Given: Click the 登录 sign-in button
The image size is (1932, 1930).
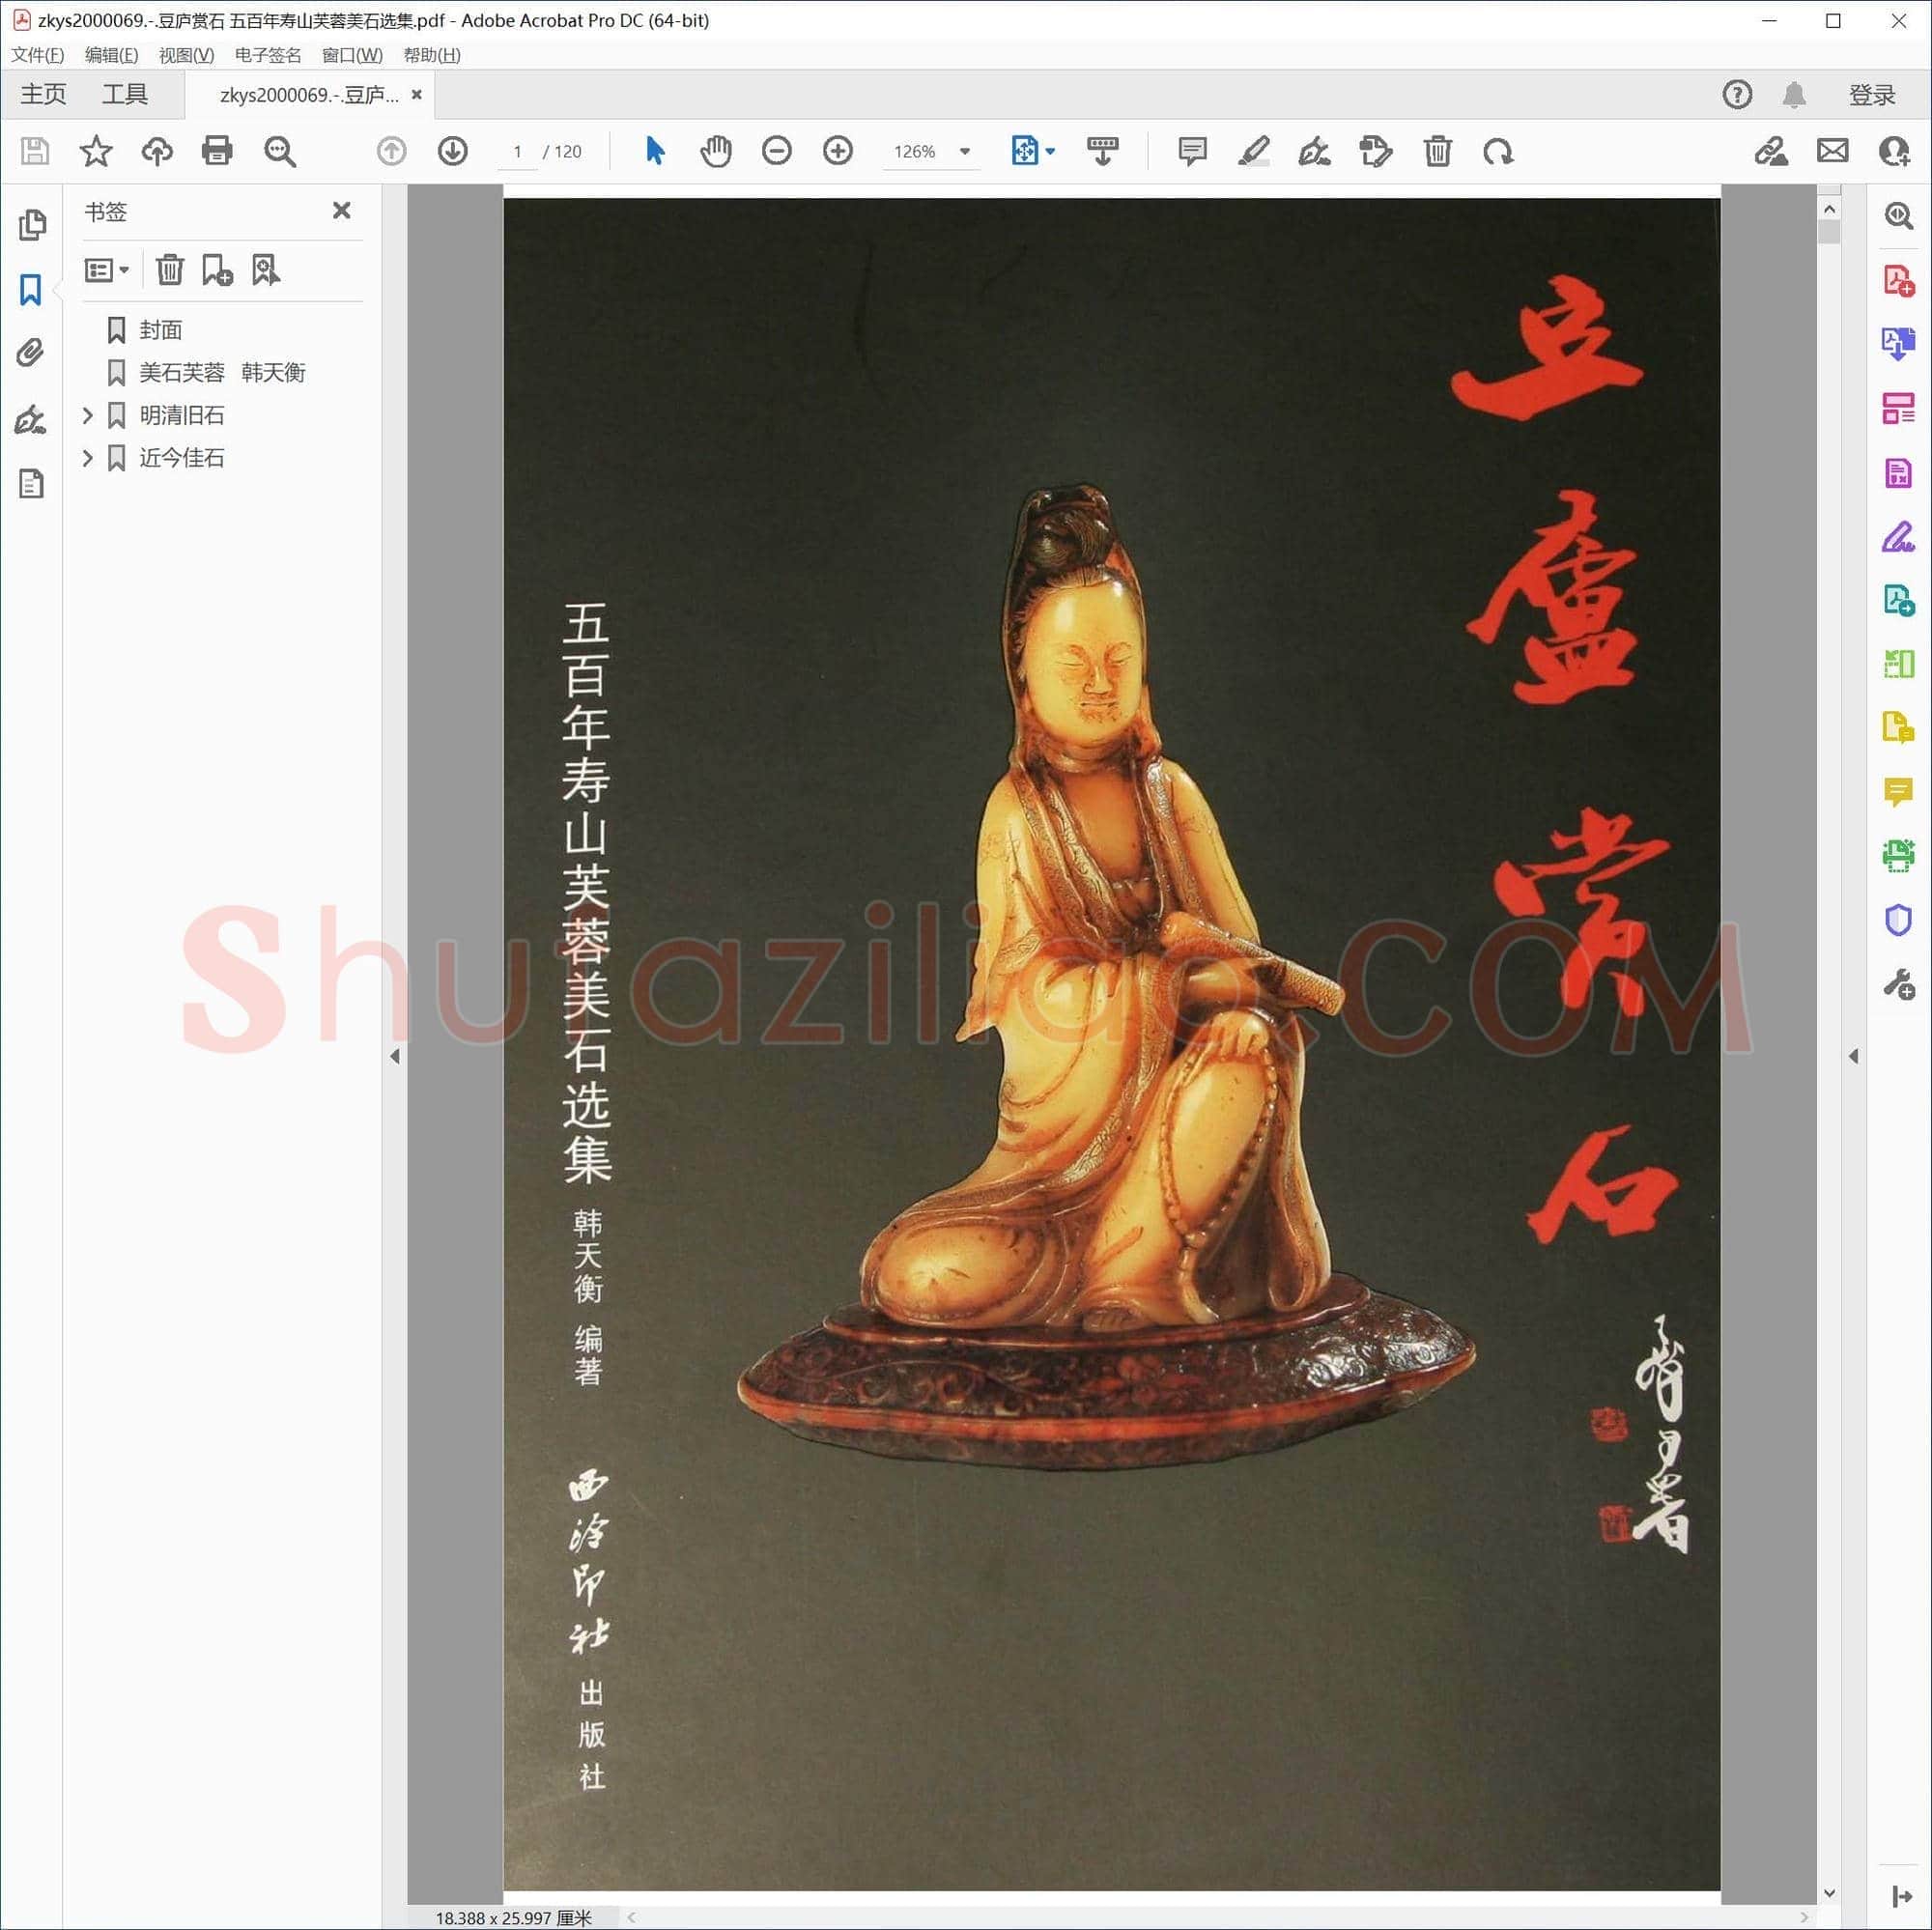Looking at the screenshot, I should pos(1871,95).
